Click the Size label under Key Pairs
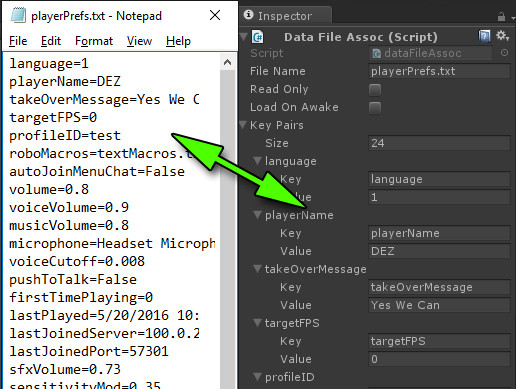Viewport: 516px width, 389px height. (x=277, y=143)
